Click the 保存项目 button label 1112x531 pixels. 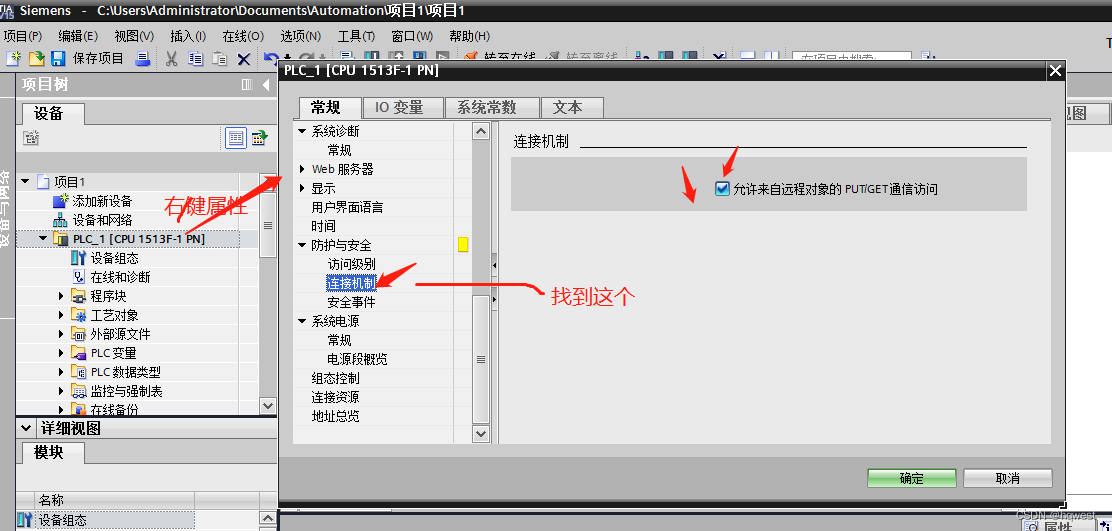(x=98, y=59)
